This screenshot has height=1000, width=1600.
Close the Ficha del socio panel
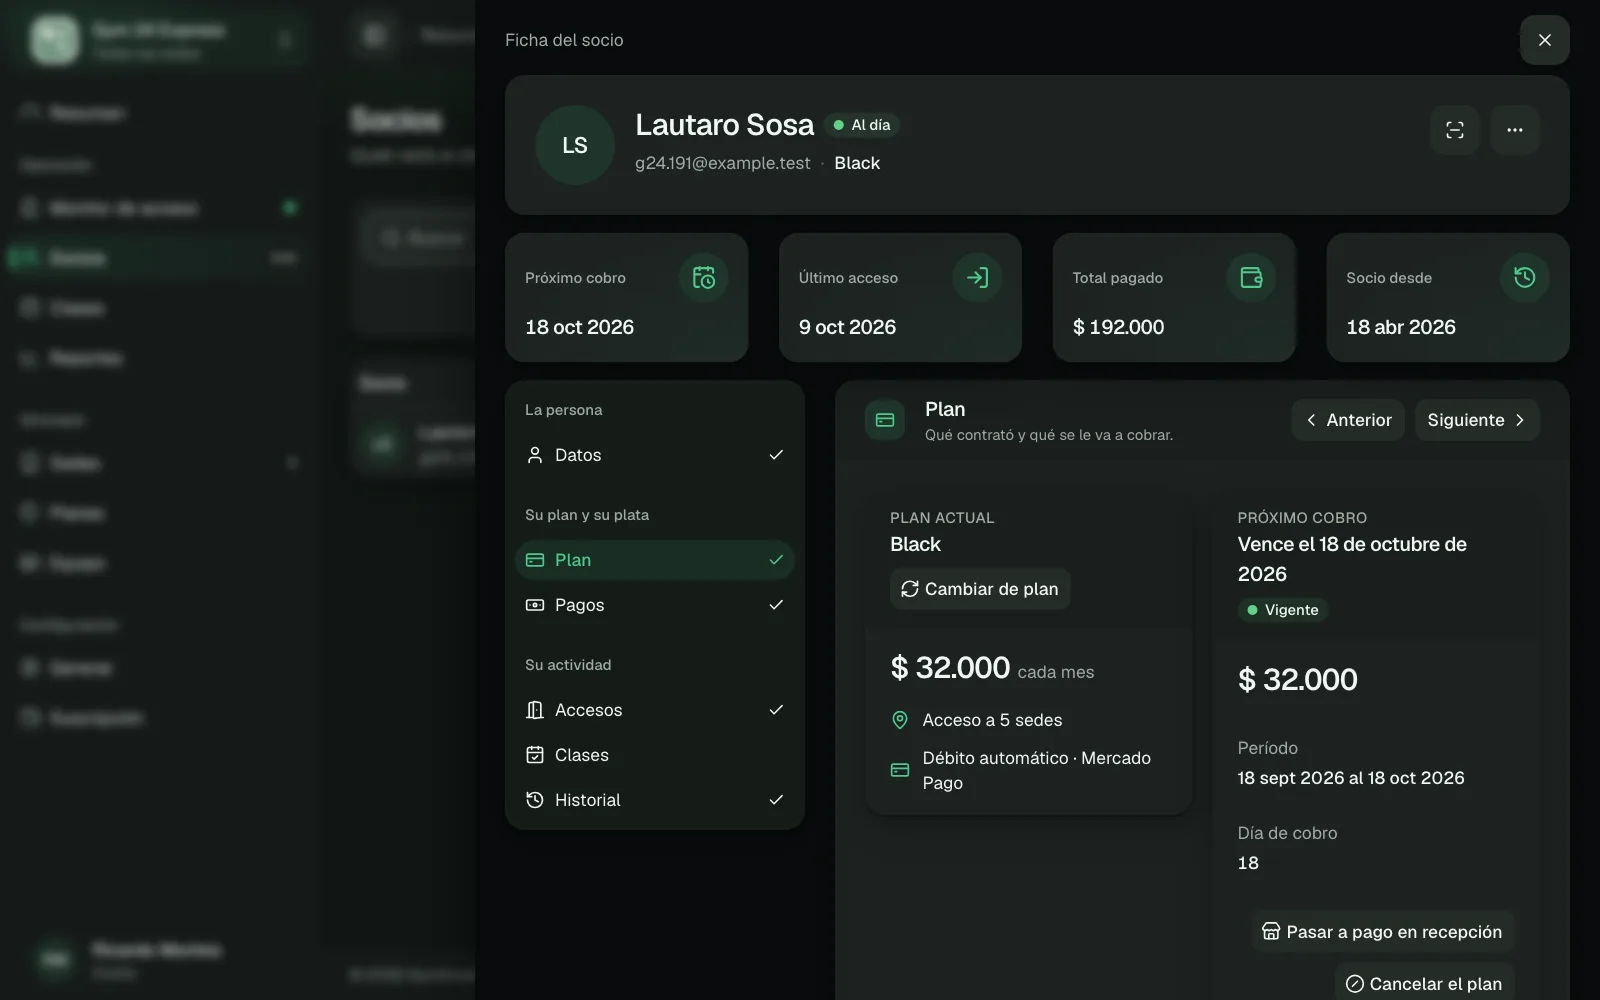click(x=1545, y=40)
